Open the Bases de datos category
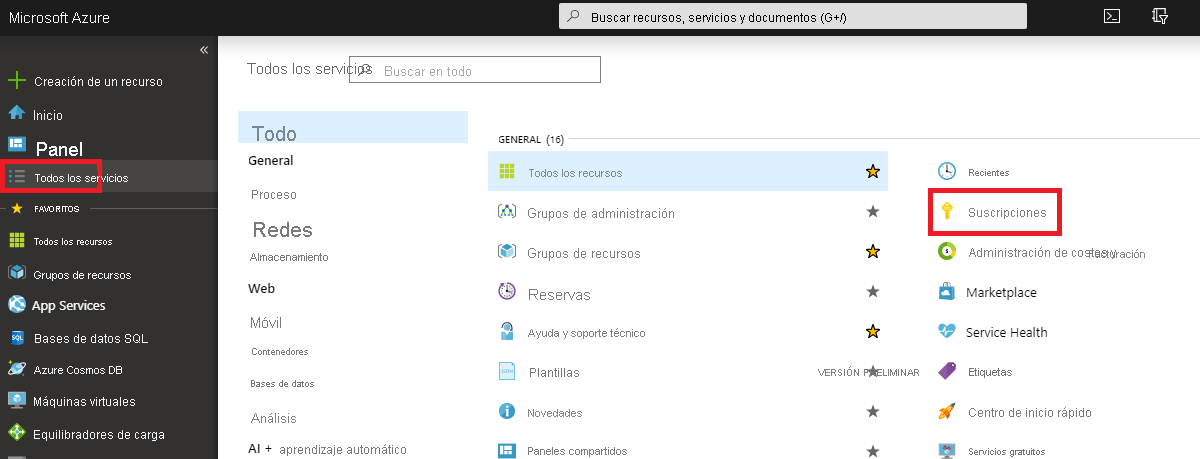Image resolution: width=1200 pixels, height=459 pixels. coord(282,383)
